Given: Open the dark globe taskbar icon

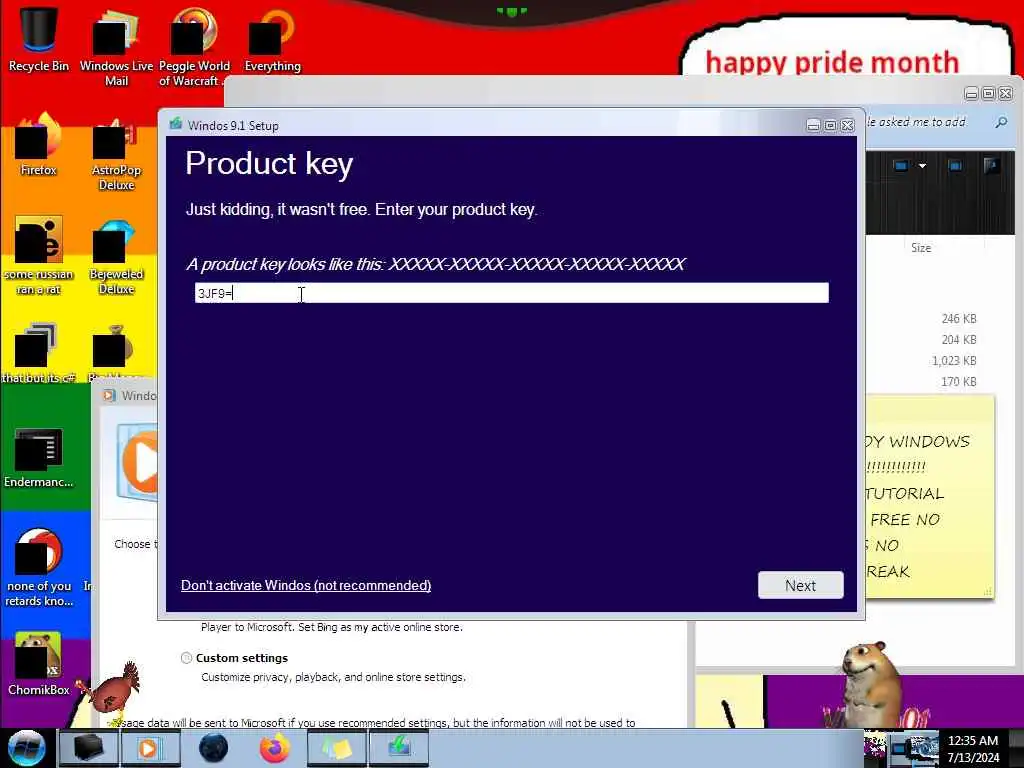Looking at the screenshot, I should pos(213,748).
